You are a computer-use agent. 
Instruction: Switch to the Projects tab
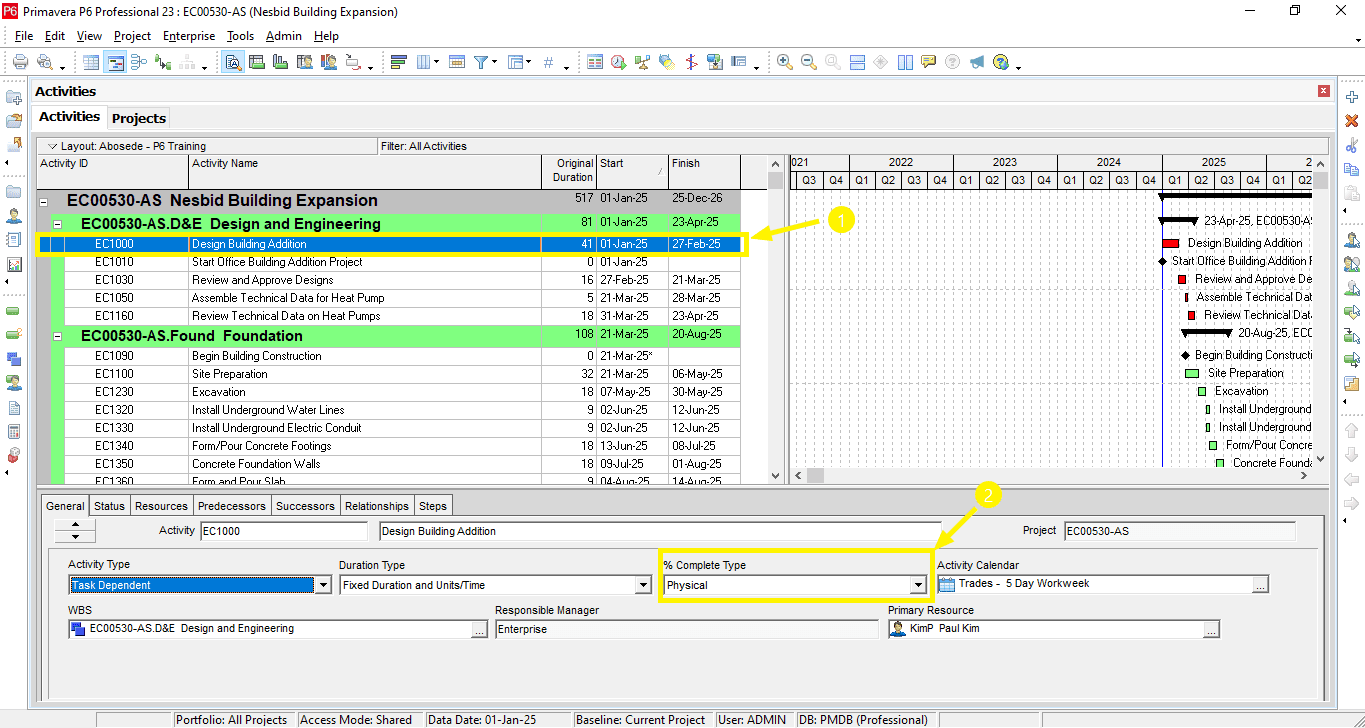[x=139, y=118]
